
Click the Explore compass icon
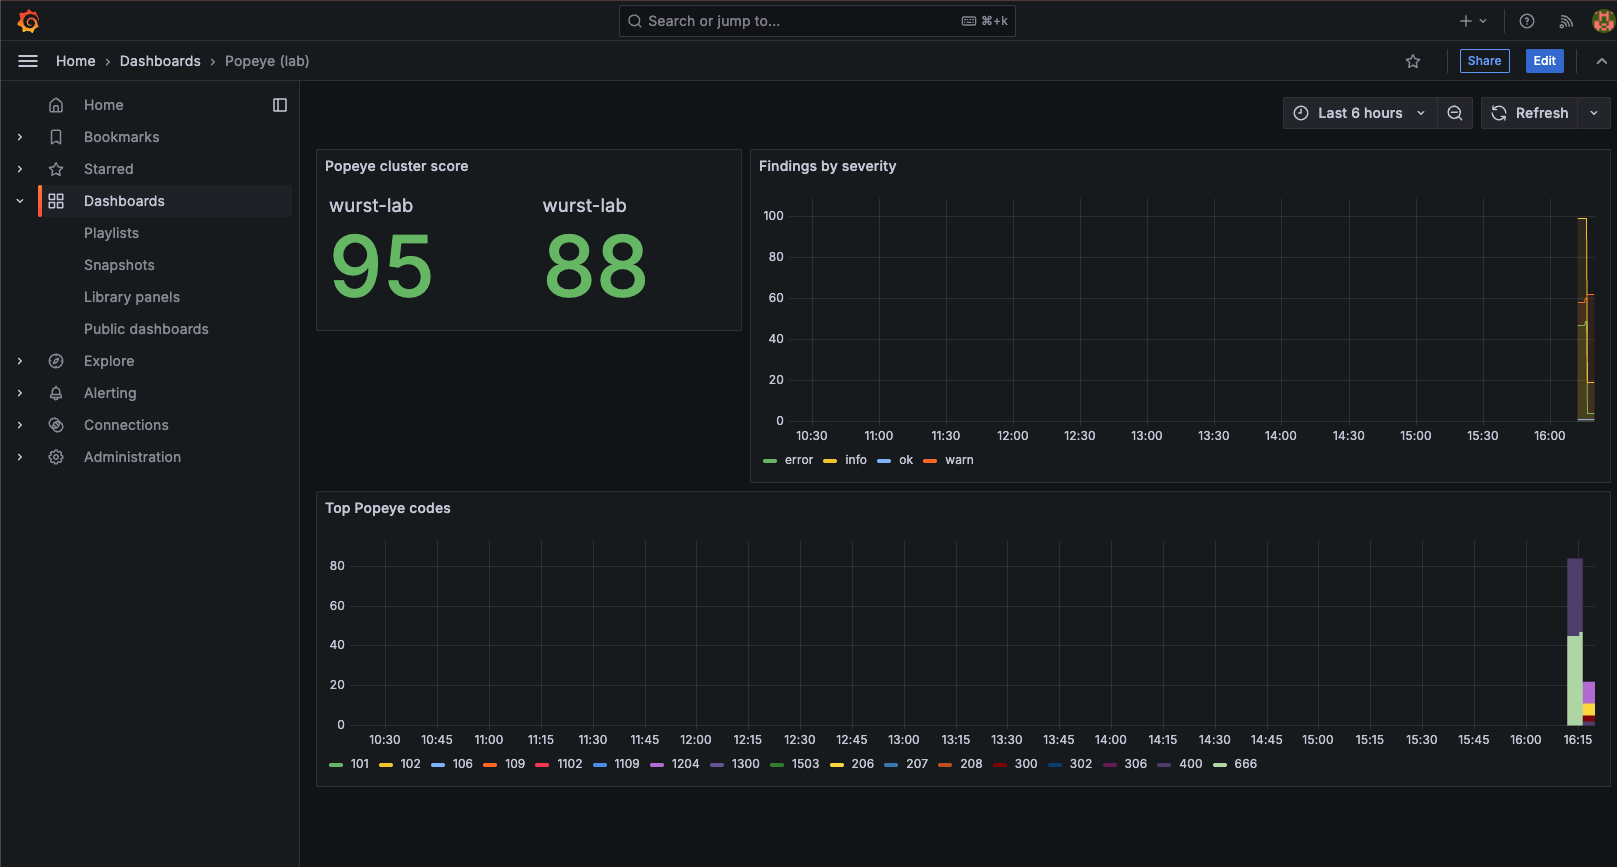(x=56, y=361)
